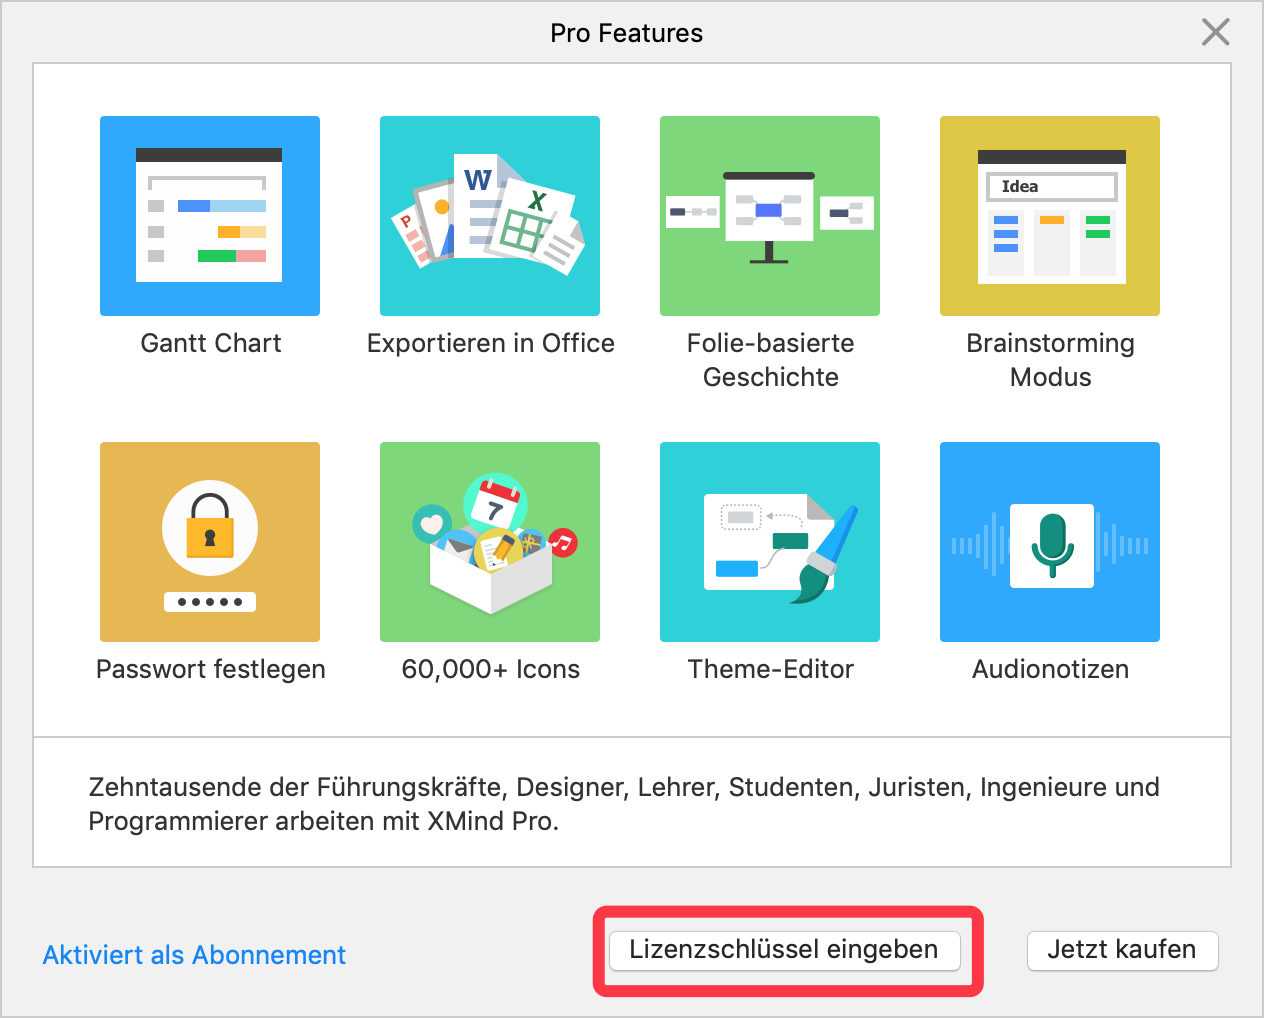Open the Aktiviert als Abonnement link
The width and height of the screenshot is (1264, 1018).
tap(194, 955)
